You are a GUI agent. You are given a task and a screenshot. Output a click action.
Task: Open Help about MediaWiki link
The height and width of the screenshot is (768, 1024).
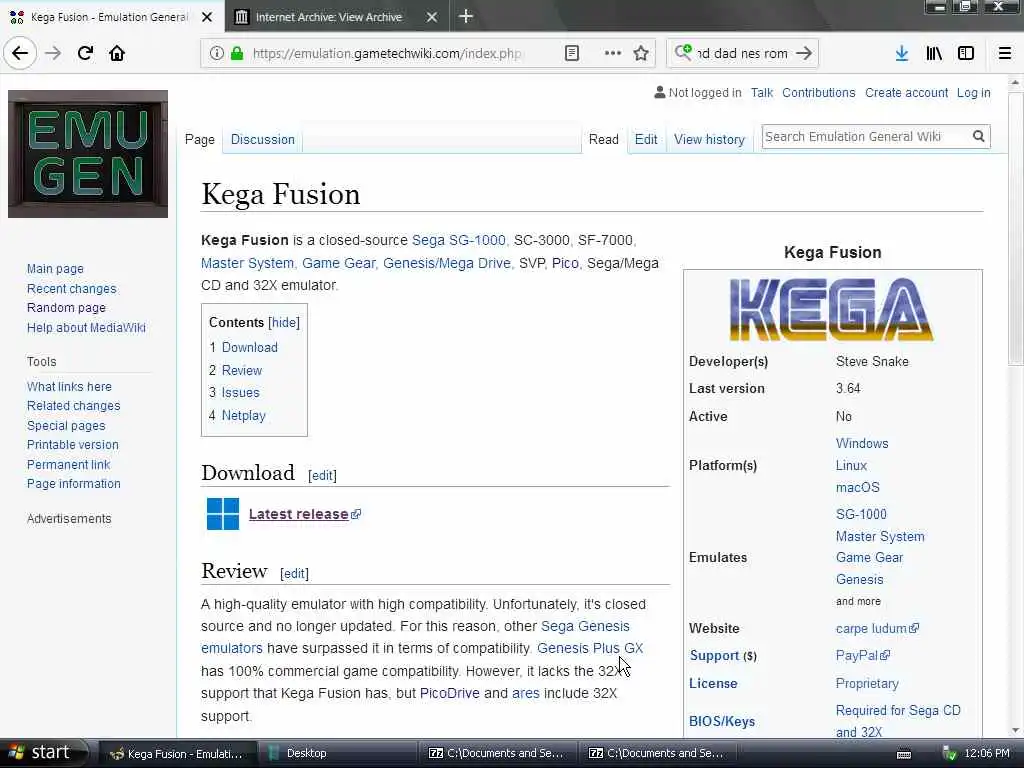click(x=86, y=327)
